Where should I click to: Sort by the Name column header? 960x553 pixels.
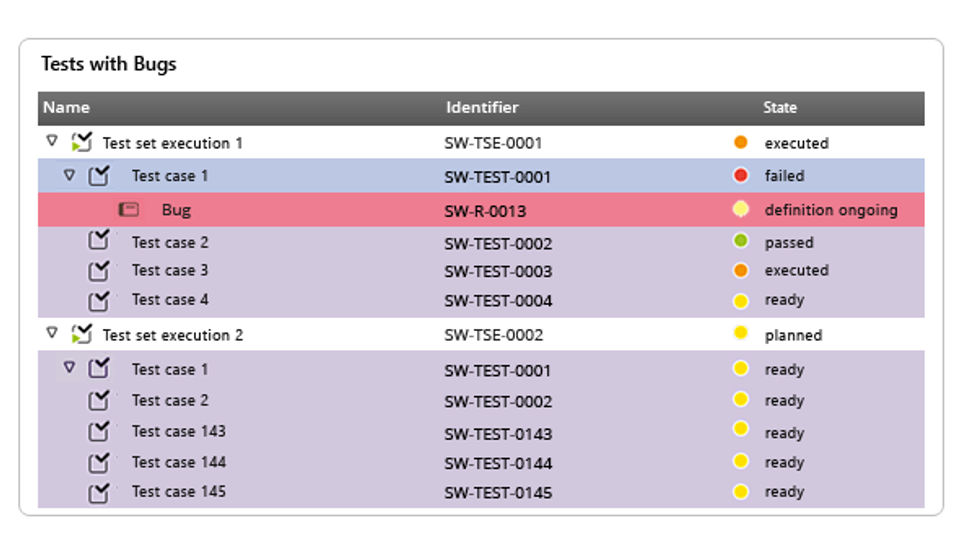66,108
